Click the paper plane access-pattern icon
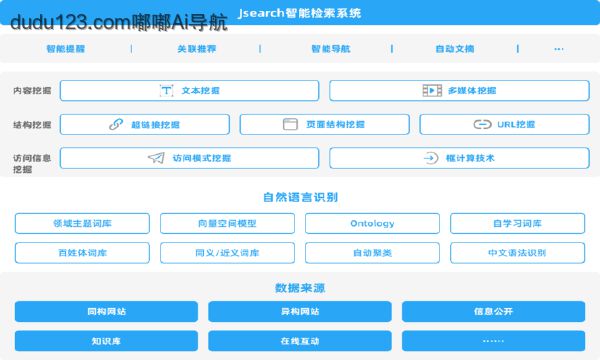600x360 pixels. 156,158
